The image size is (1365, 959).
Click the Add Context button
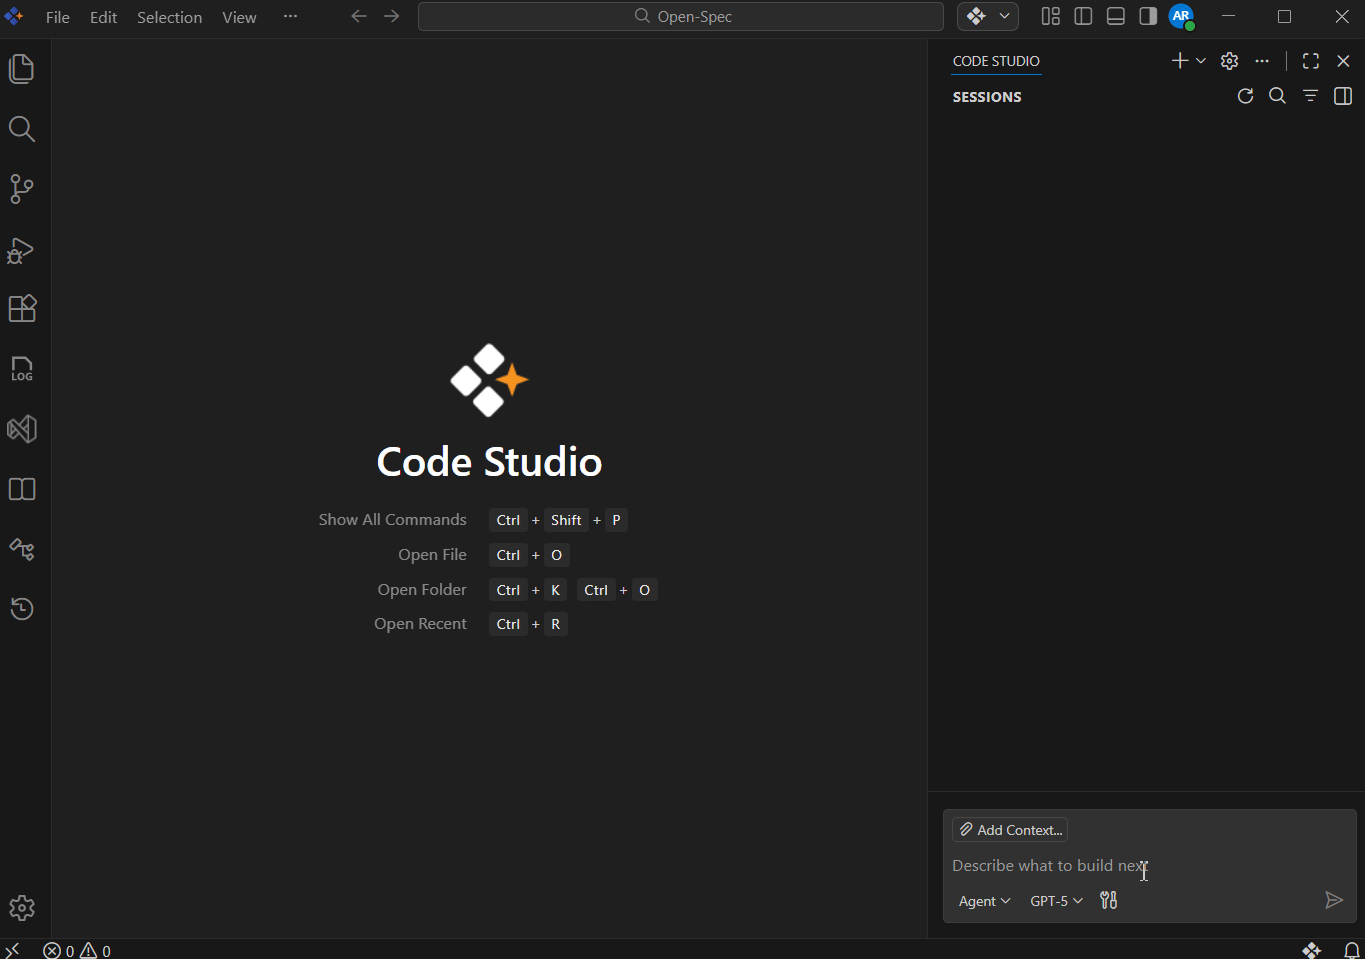click(x=1010, y=830)
